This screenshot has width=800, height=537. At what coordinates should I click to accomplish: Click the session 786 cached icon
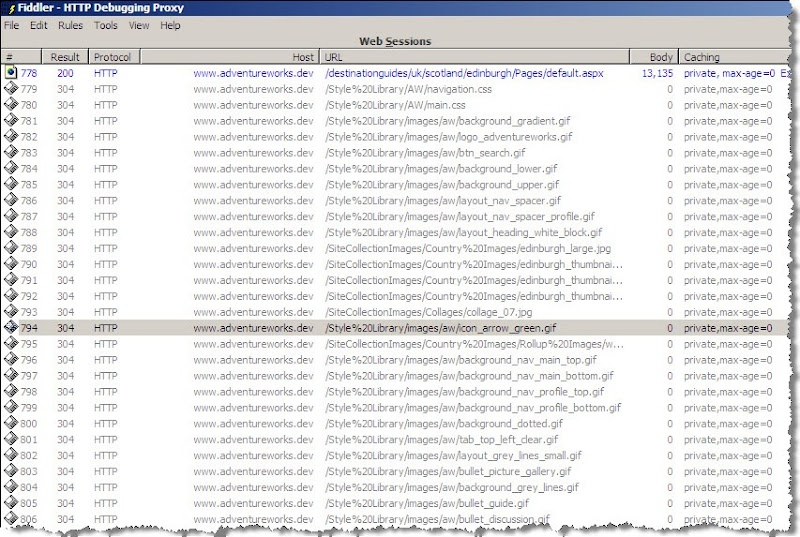tap(11, 199)
